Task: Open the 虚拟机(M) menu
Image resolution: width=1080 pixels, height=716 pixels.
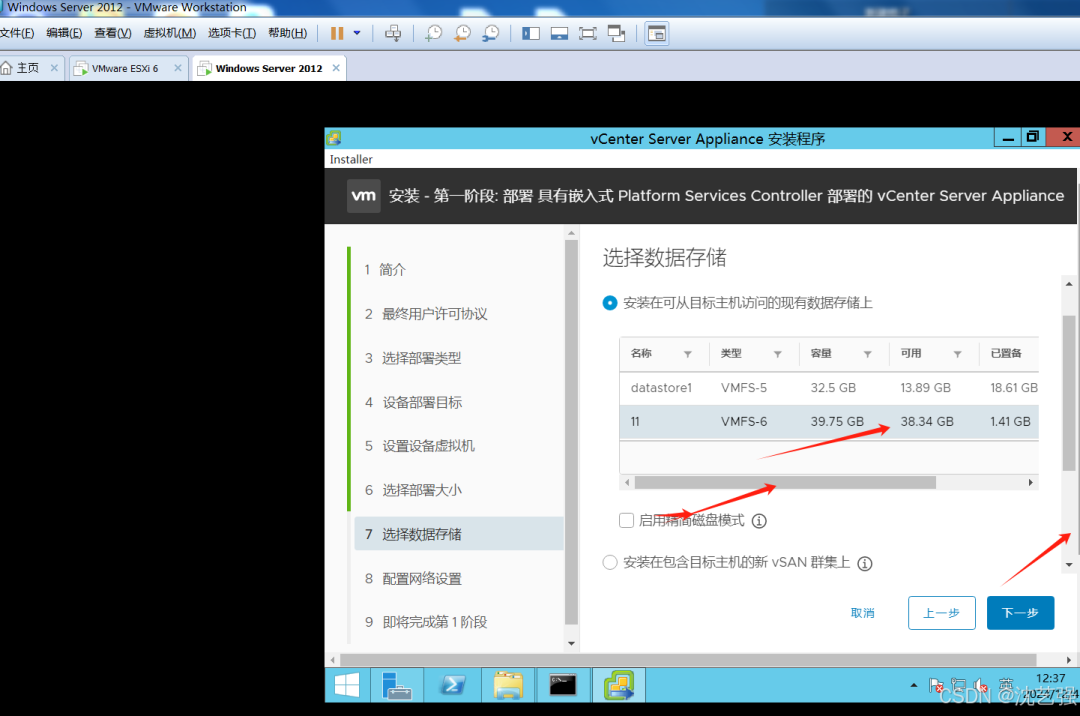Action: coord(169,33)
